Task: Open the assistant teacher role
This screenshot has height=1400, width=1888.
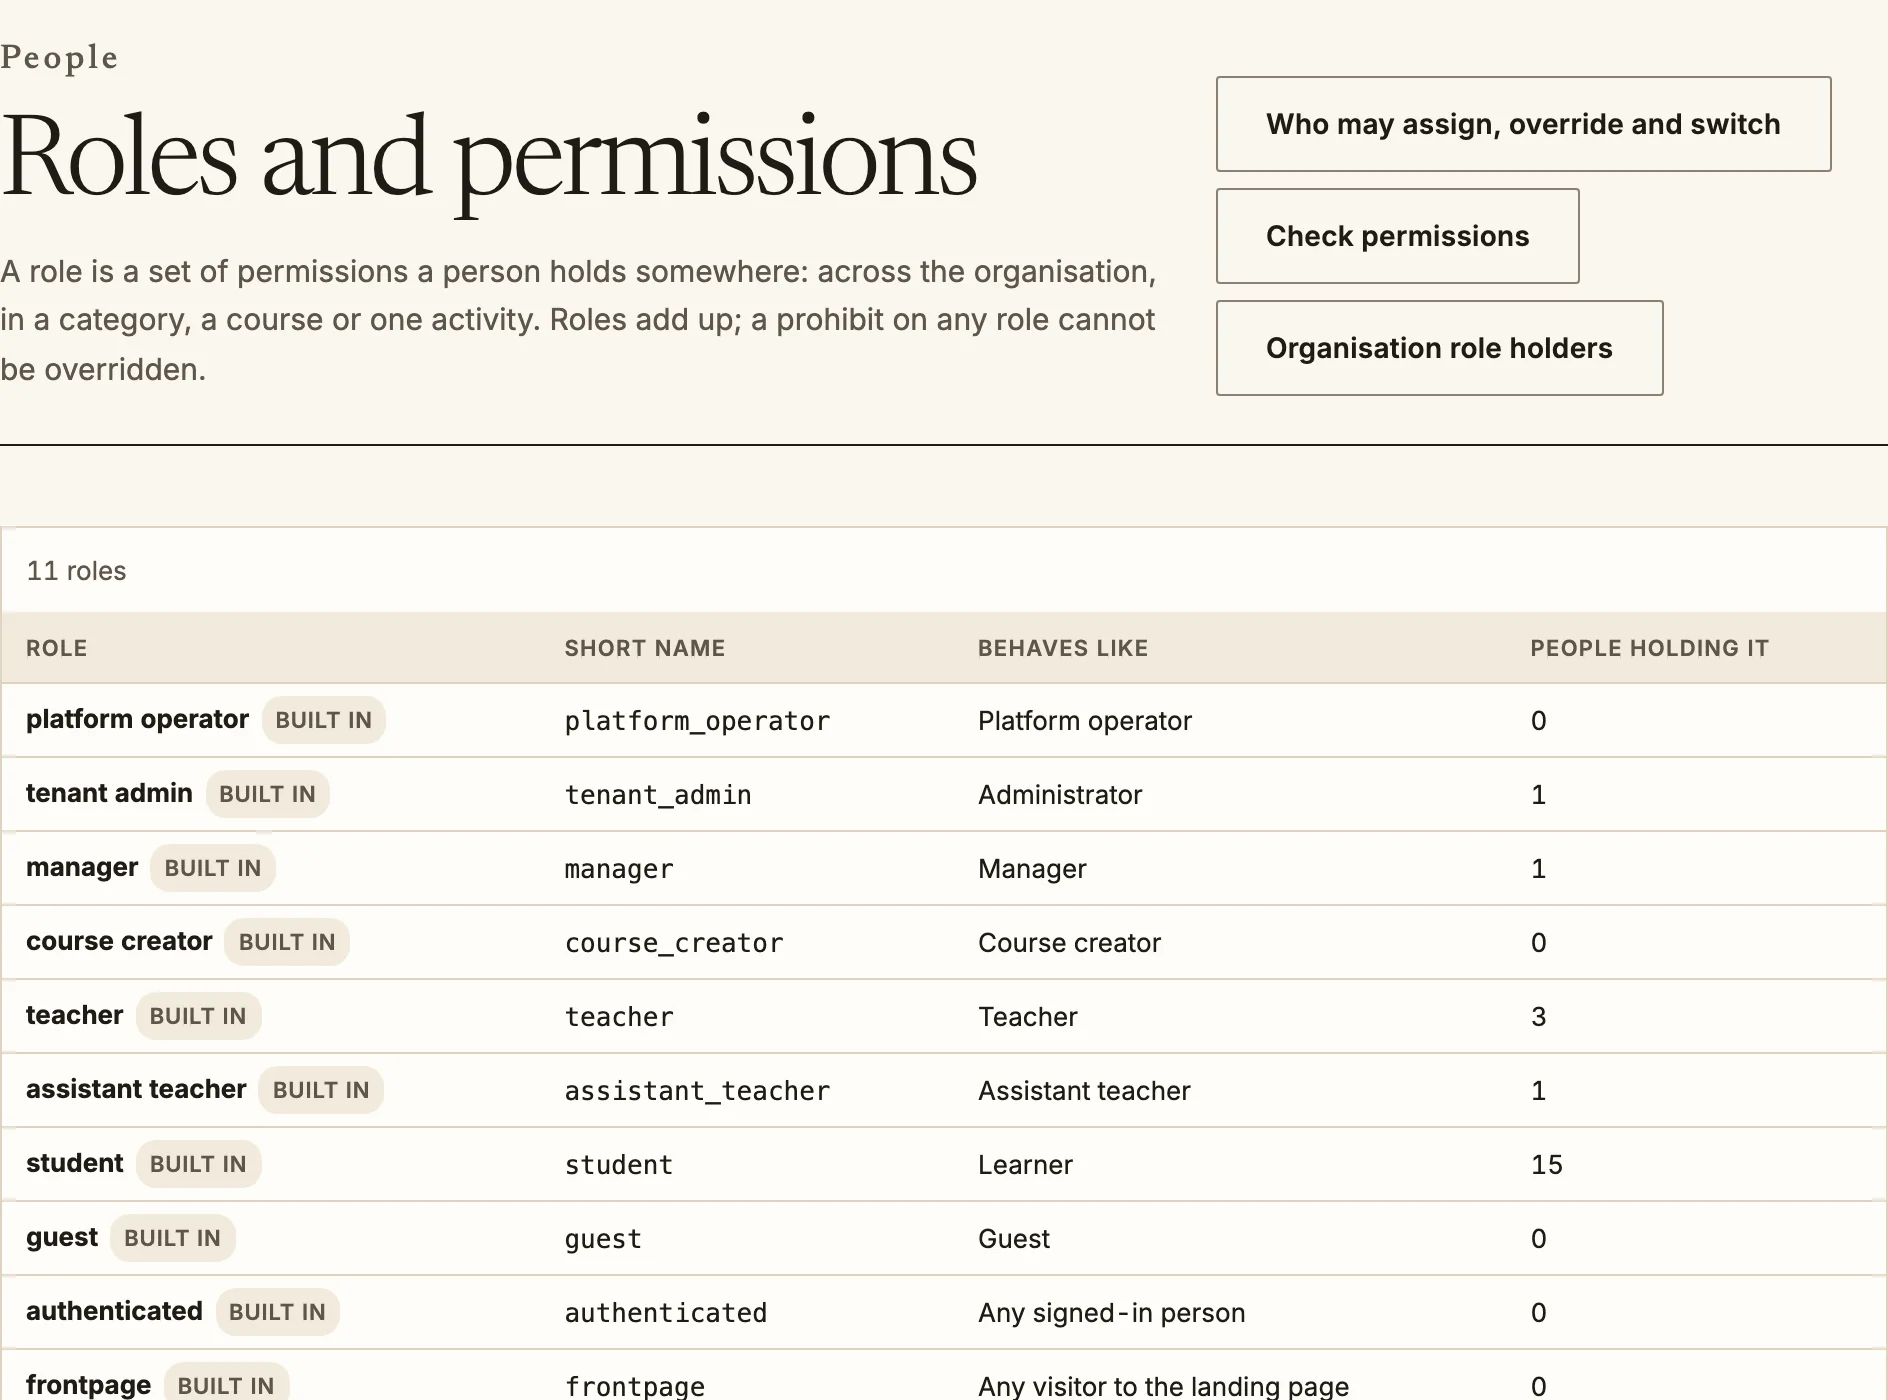Action: click(136, 1090)
